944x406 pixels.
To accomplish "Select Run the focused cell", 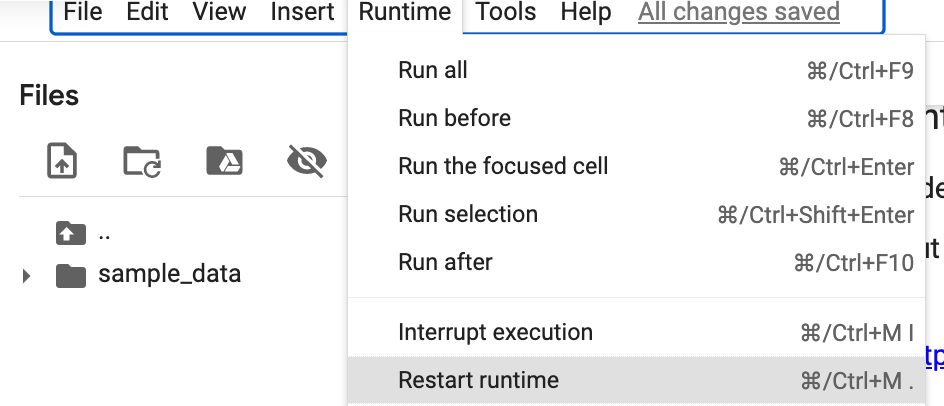I will point(636,166).
